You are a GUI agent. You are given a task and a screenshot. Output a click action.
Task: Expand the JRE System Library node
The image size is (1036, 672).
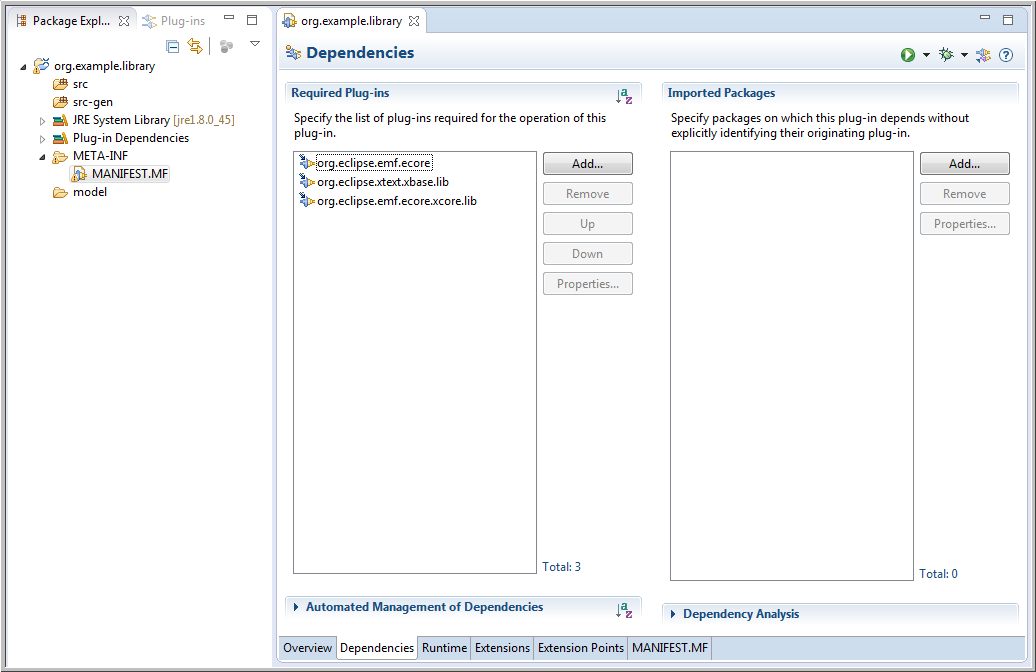(x=42, y=121)
